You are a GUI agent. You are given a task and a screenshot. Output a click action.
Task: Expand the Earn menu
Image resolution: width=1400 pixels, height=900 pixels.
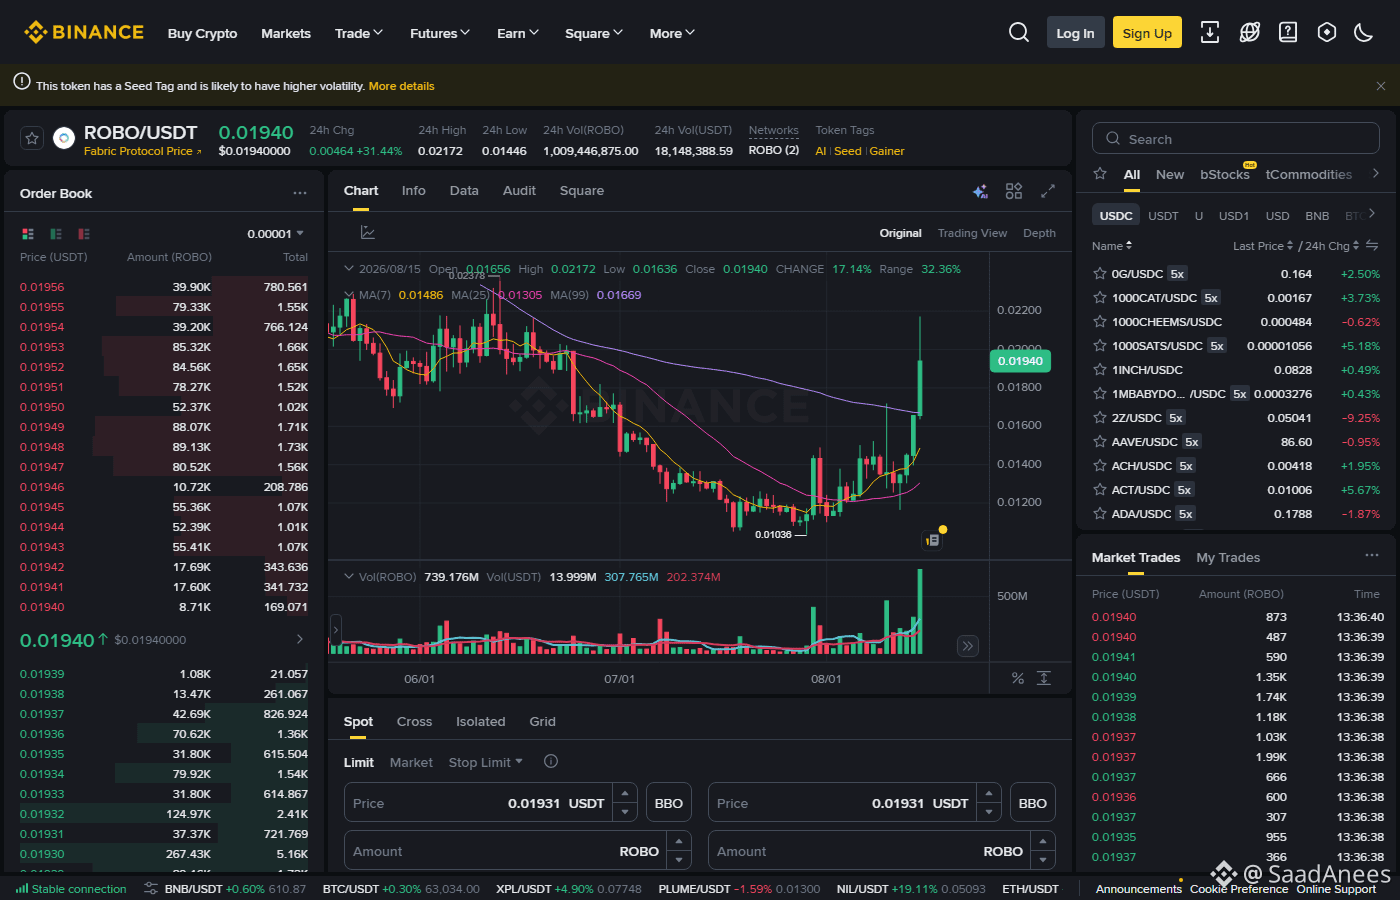pyautogui.click(x=518, y=33)
